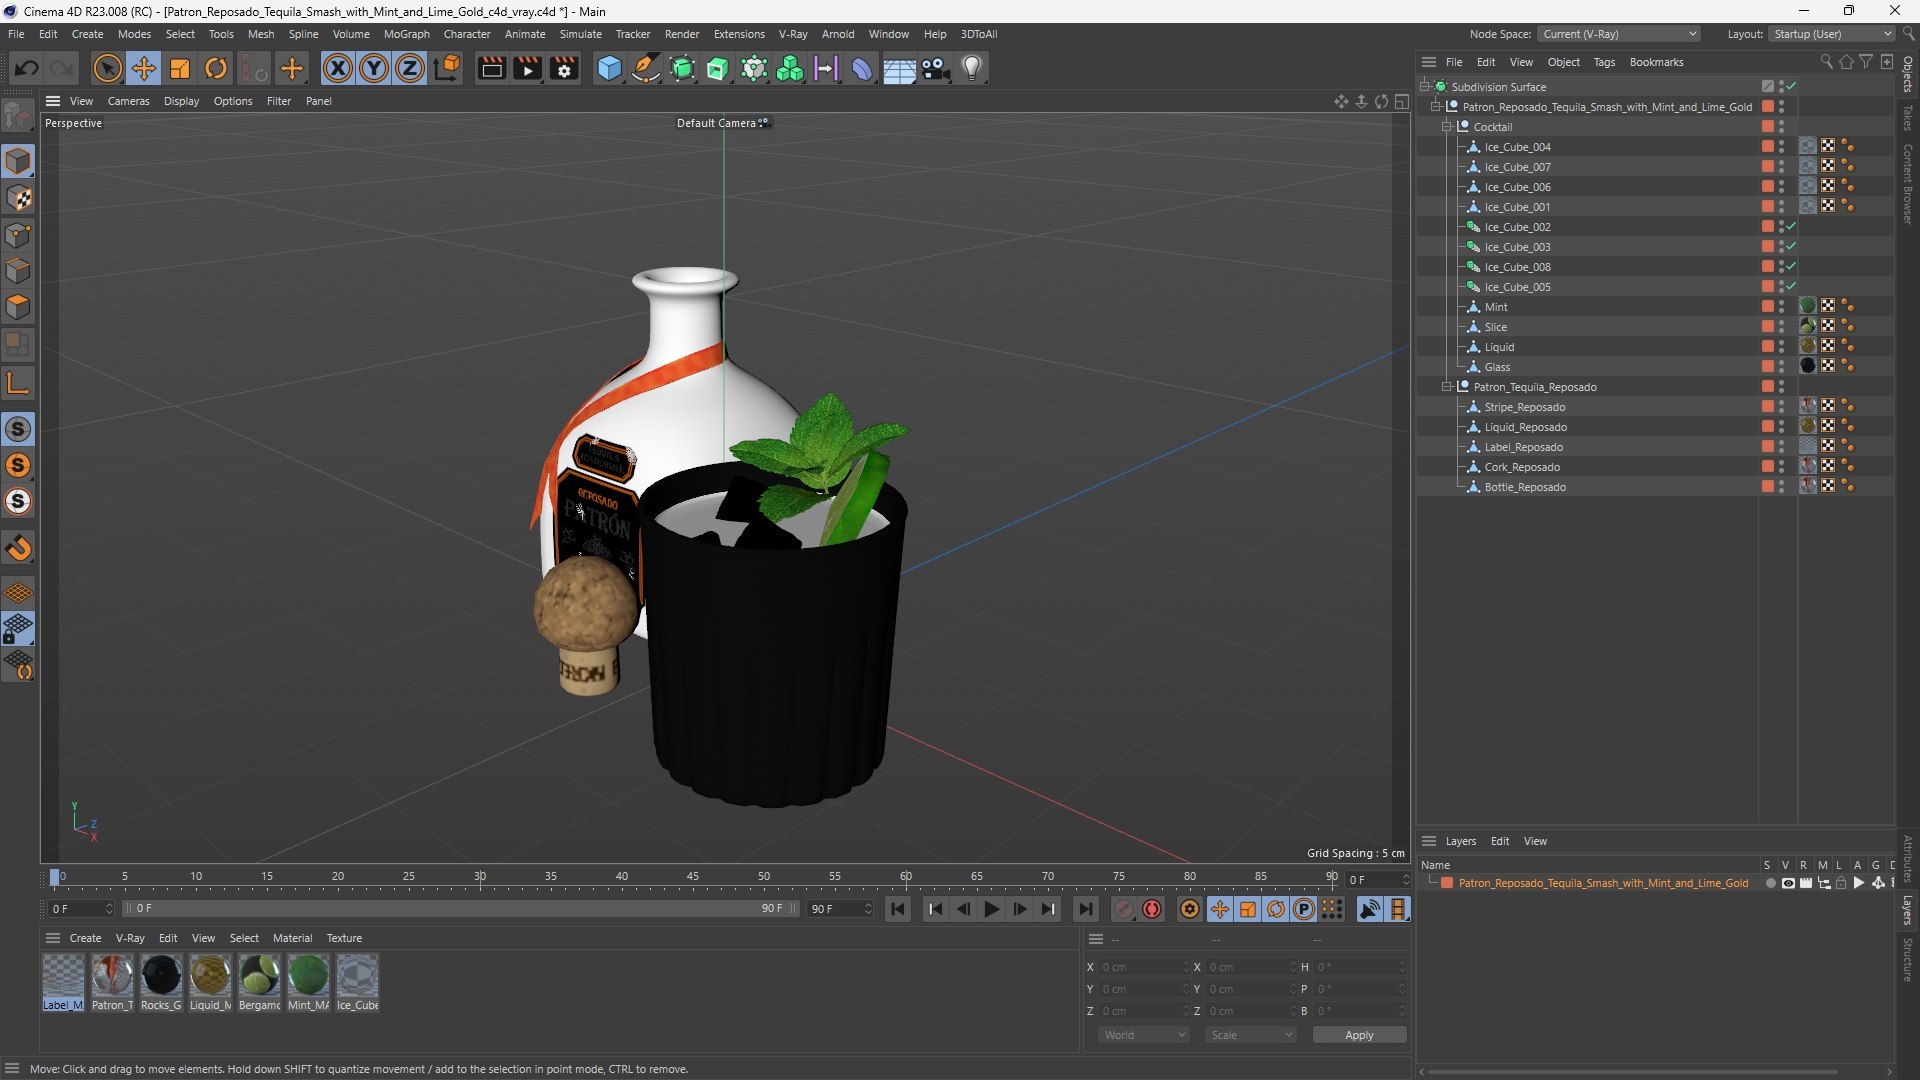Click the Light bulb object icon
Image resolution: width=1920 pixels, height=1080 pixels.
point(972,68)
